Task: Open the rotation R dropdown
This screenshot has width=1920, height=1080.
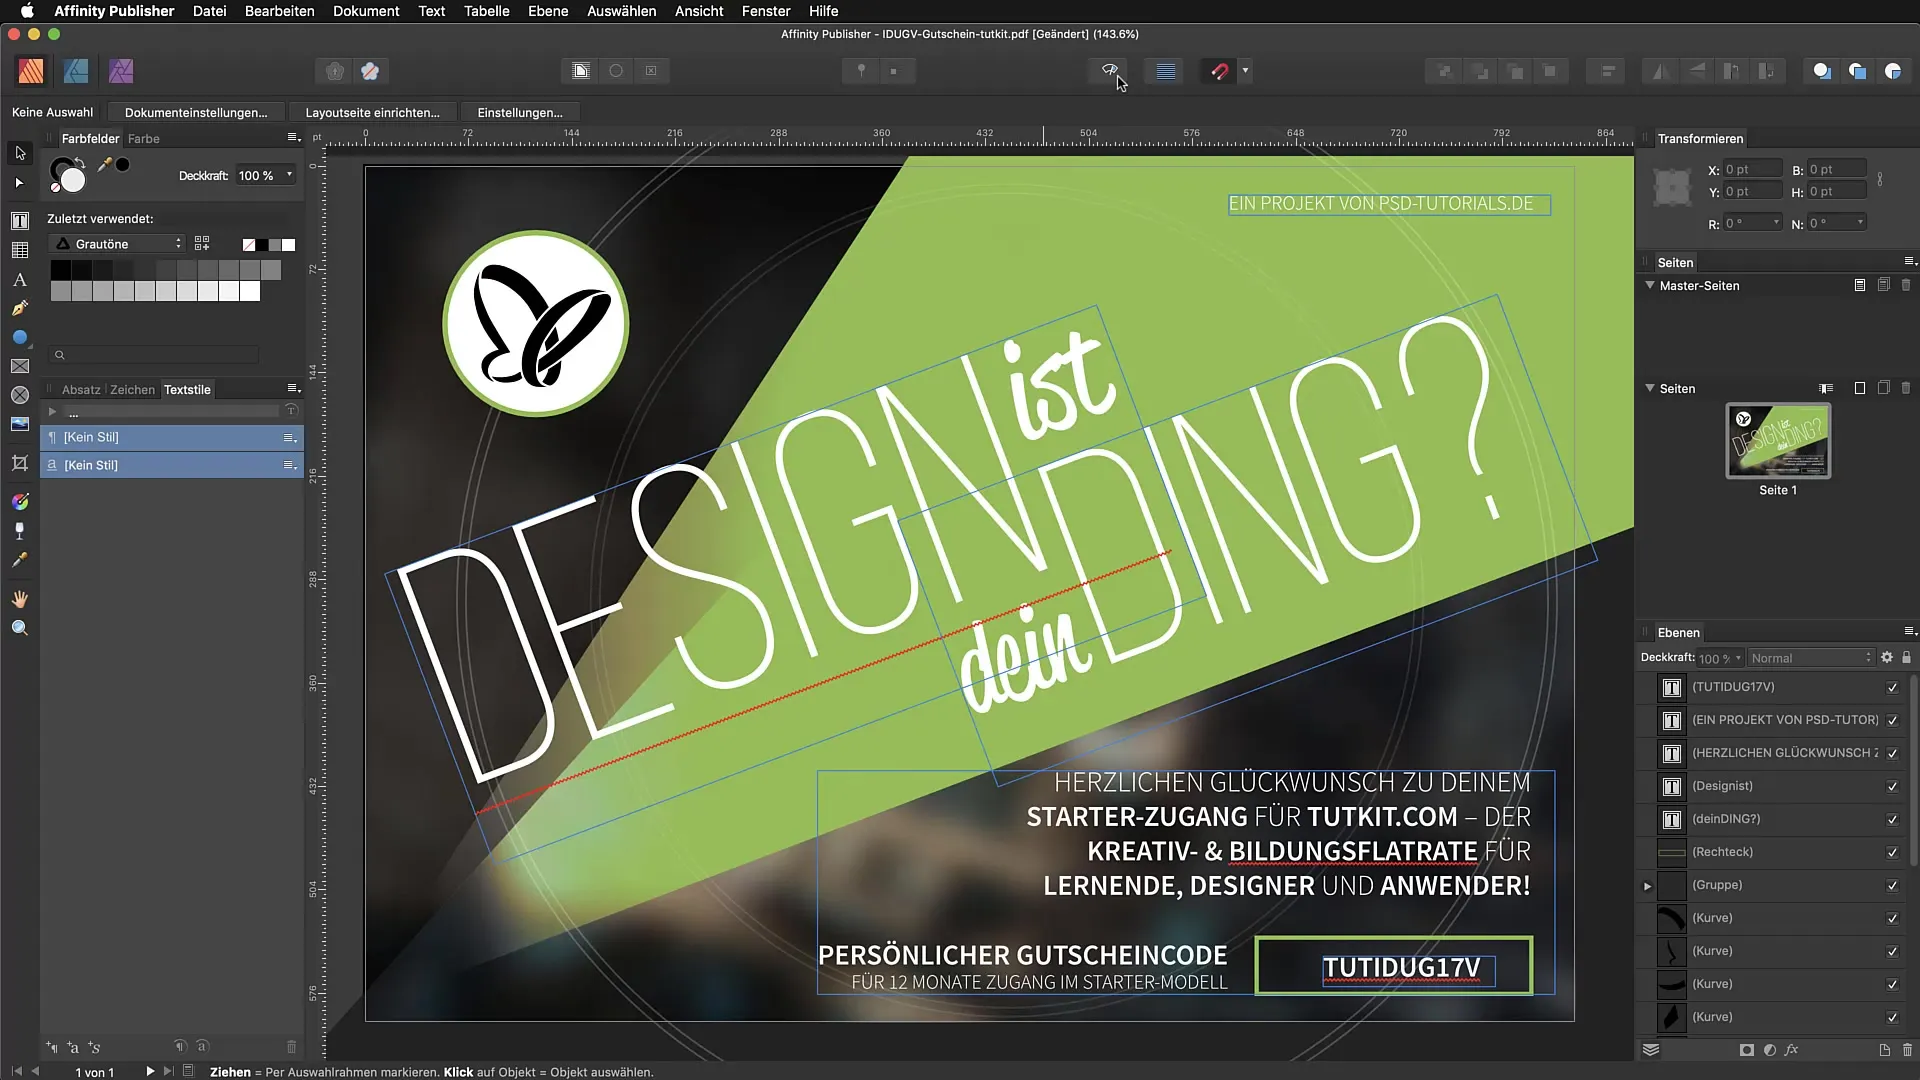Action: 1776,223
